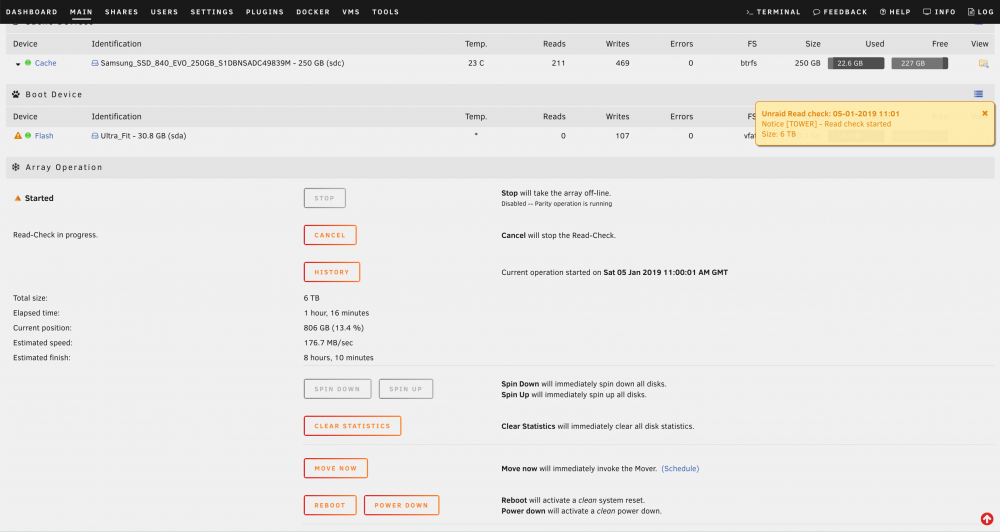Image resolution: width=1000 pixels, height=532 pixels.
Task: Click the Started warning triangle icon
Action: point(18,198)
